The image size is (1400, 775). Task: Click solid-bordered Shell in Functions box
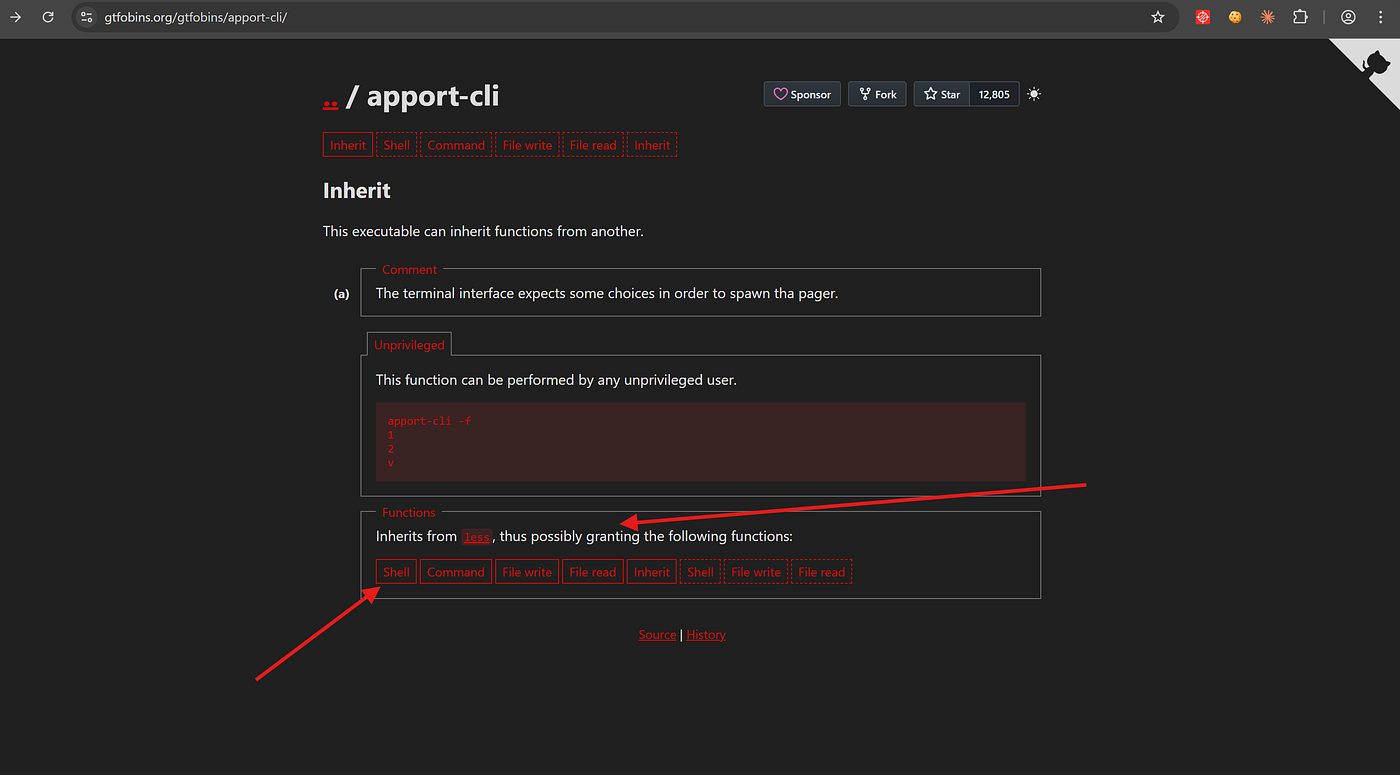pyautogui.click(x=396, y=572)
